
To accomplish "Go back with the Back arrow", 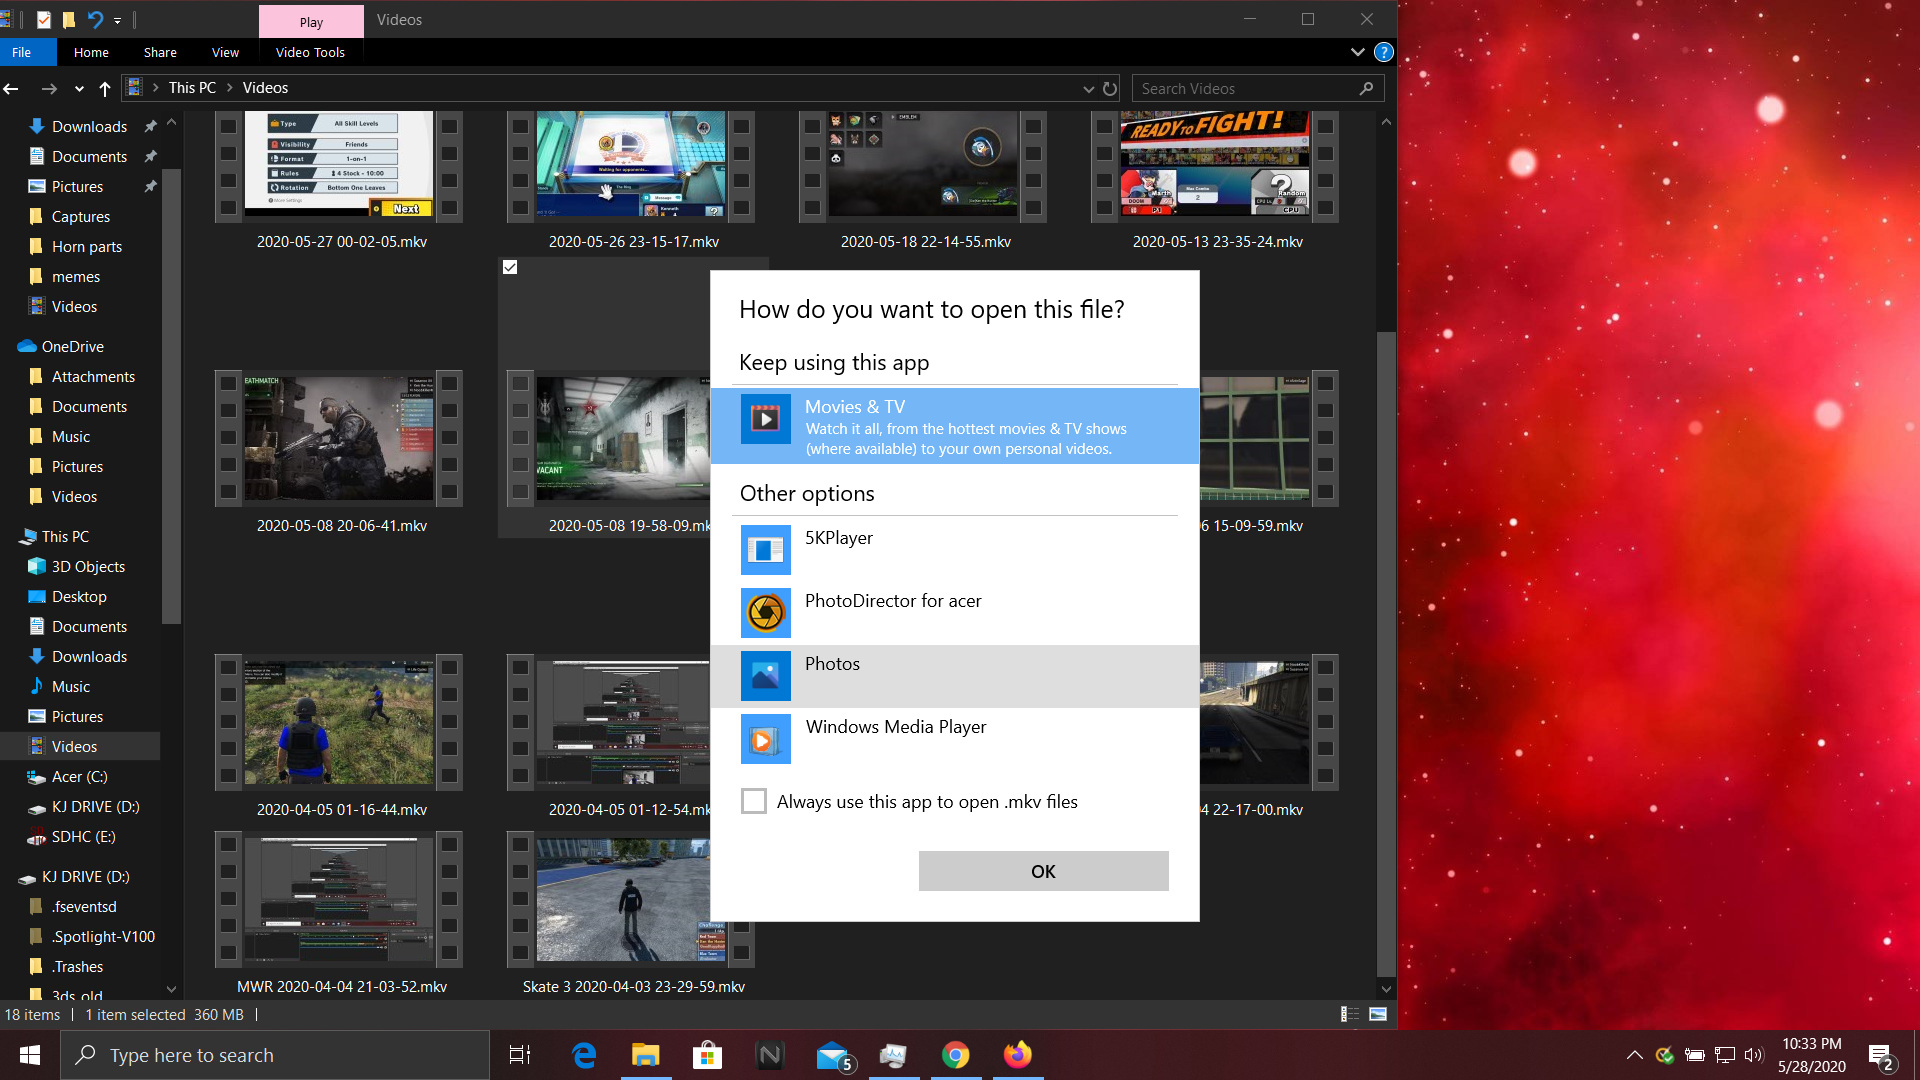I will click(x=12, y=88).
